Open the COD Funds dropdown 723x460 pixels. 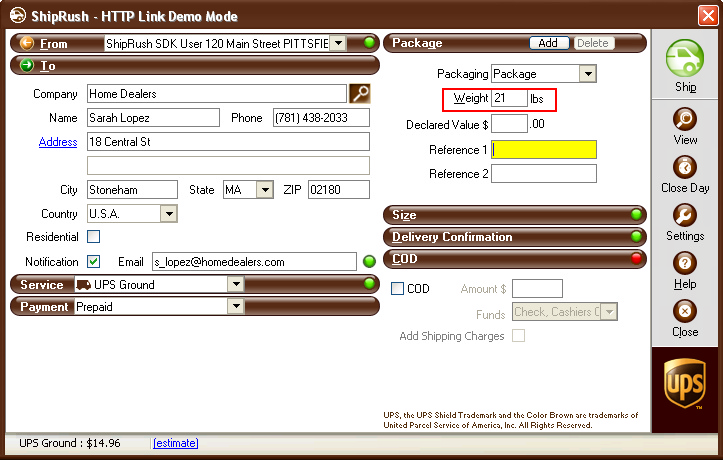[609, 312]
